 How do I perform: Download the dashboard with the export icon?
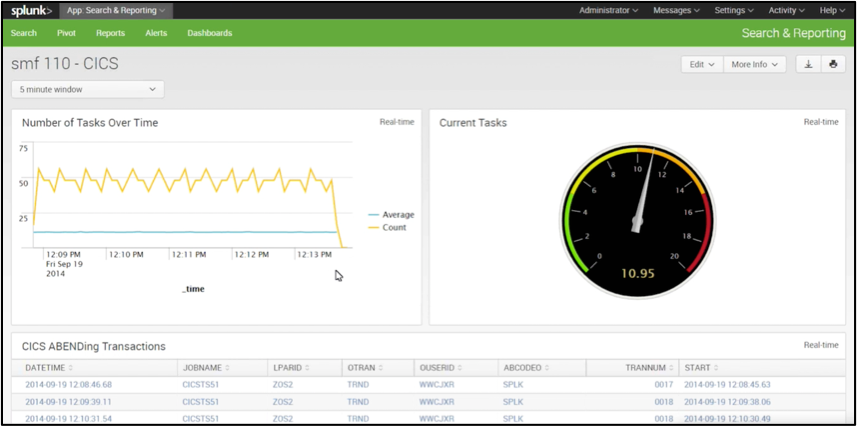point(808,65)
